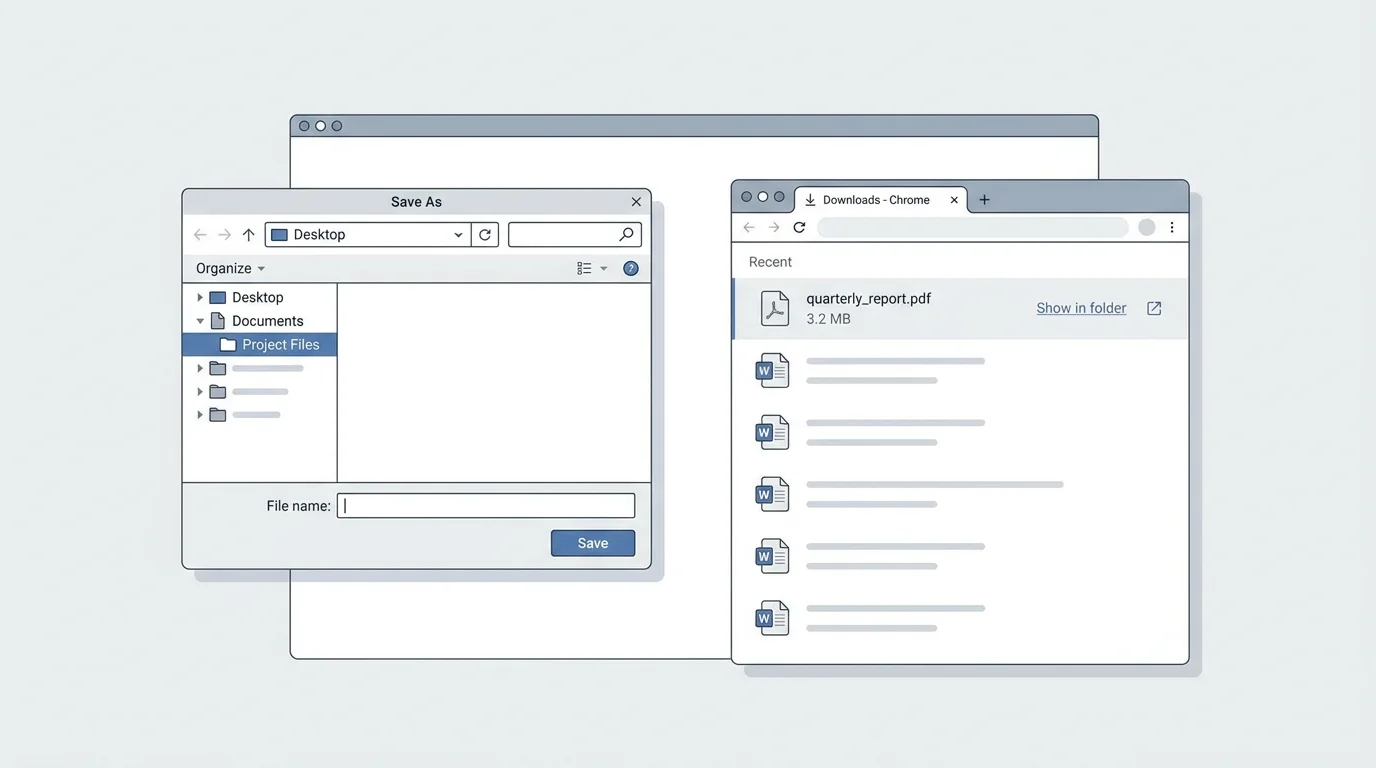Expand the Desktop tree node
This screenshot has height=768, width=1376.
[x=200, y=297]
